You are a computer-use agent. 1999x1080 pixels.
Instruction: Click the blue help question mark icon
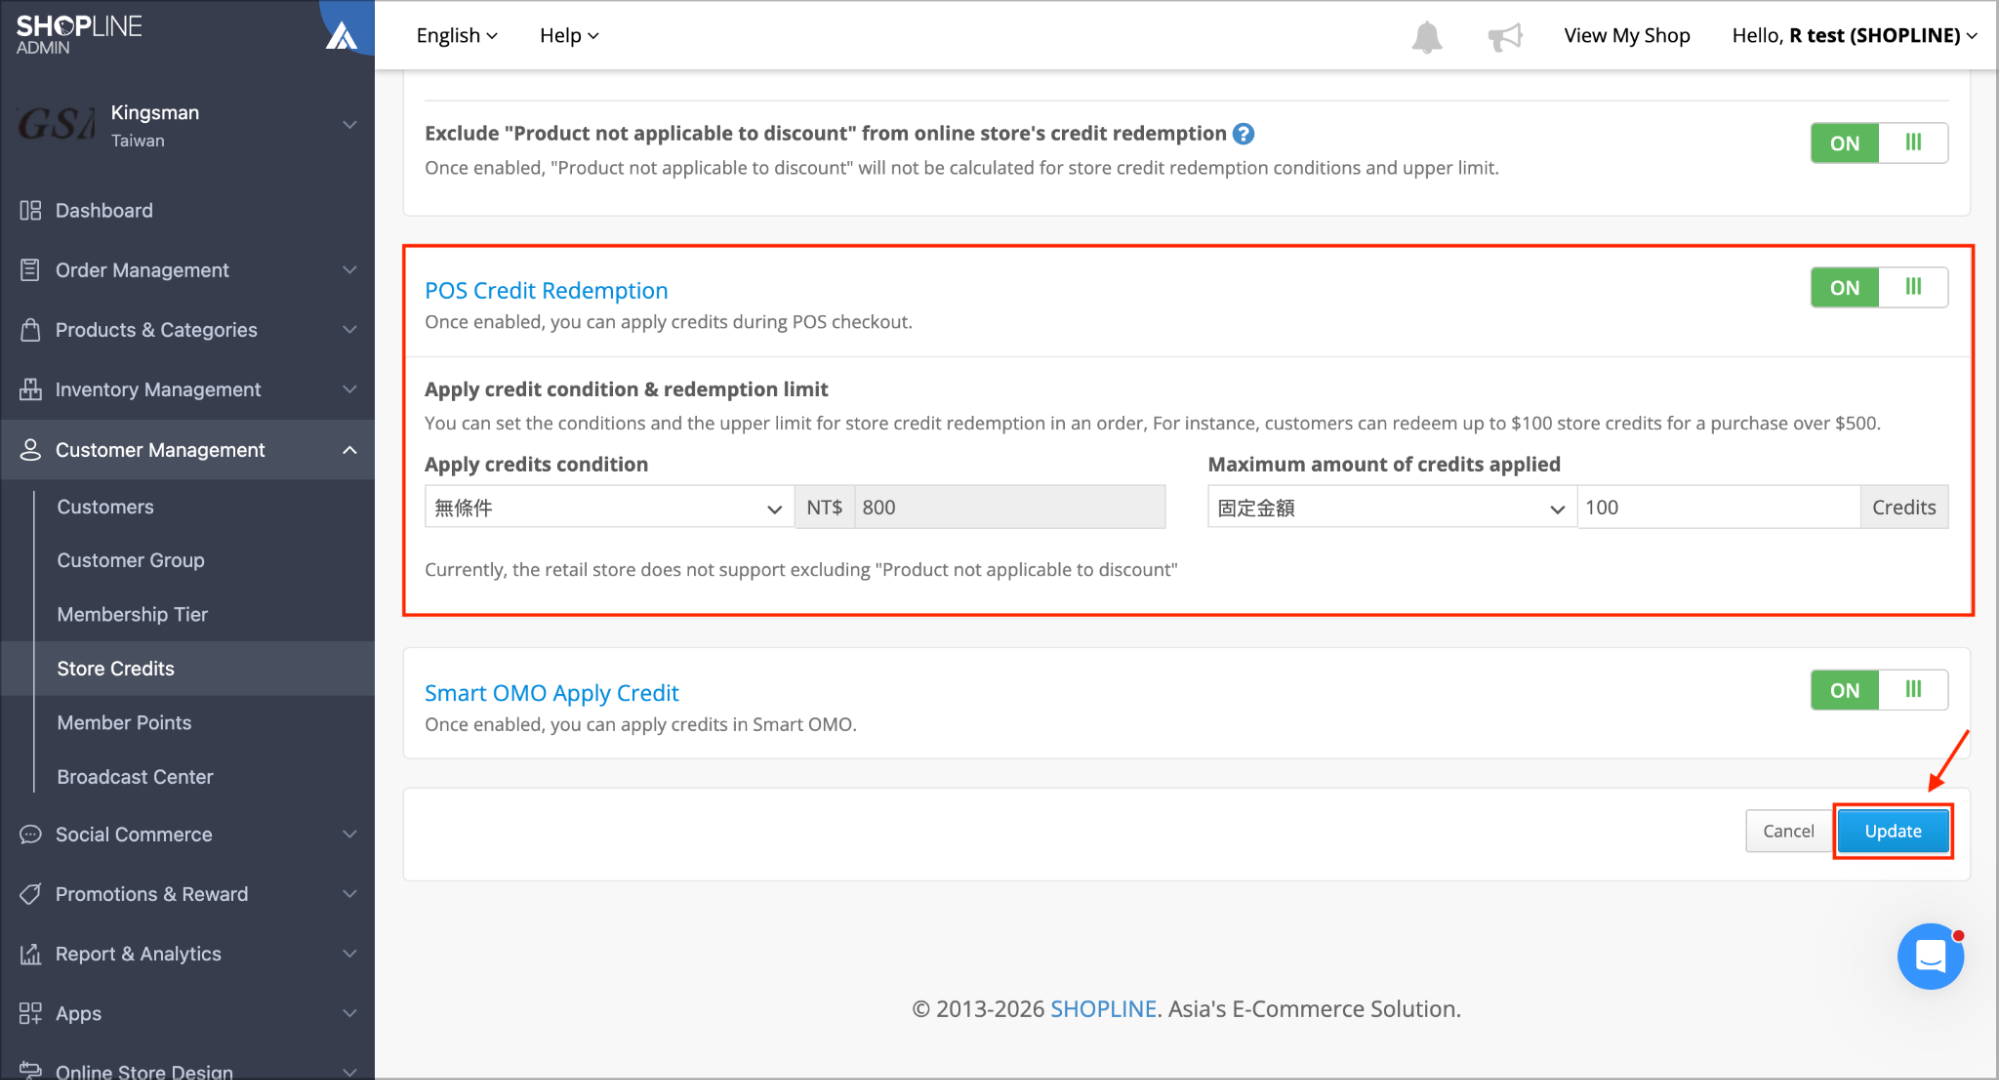coord(1243,133)
